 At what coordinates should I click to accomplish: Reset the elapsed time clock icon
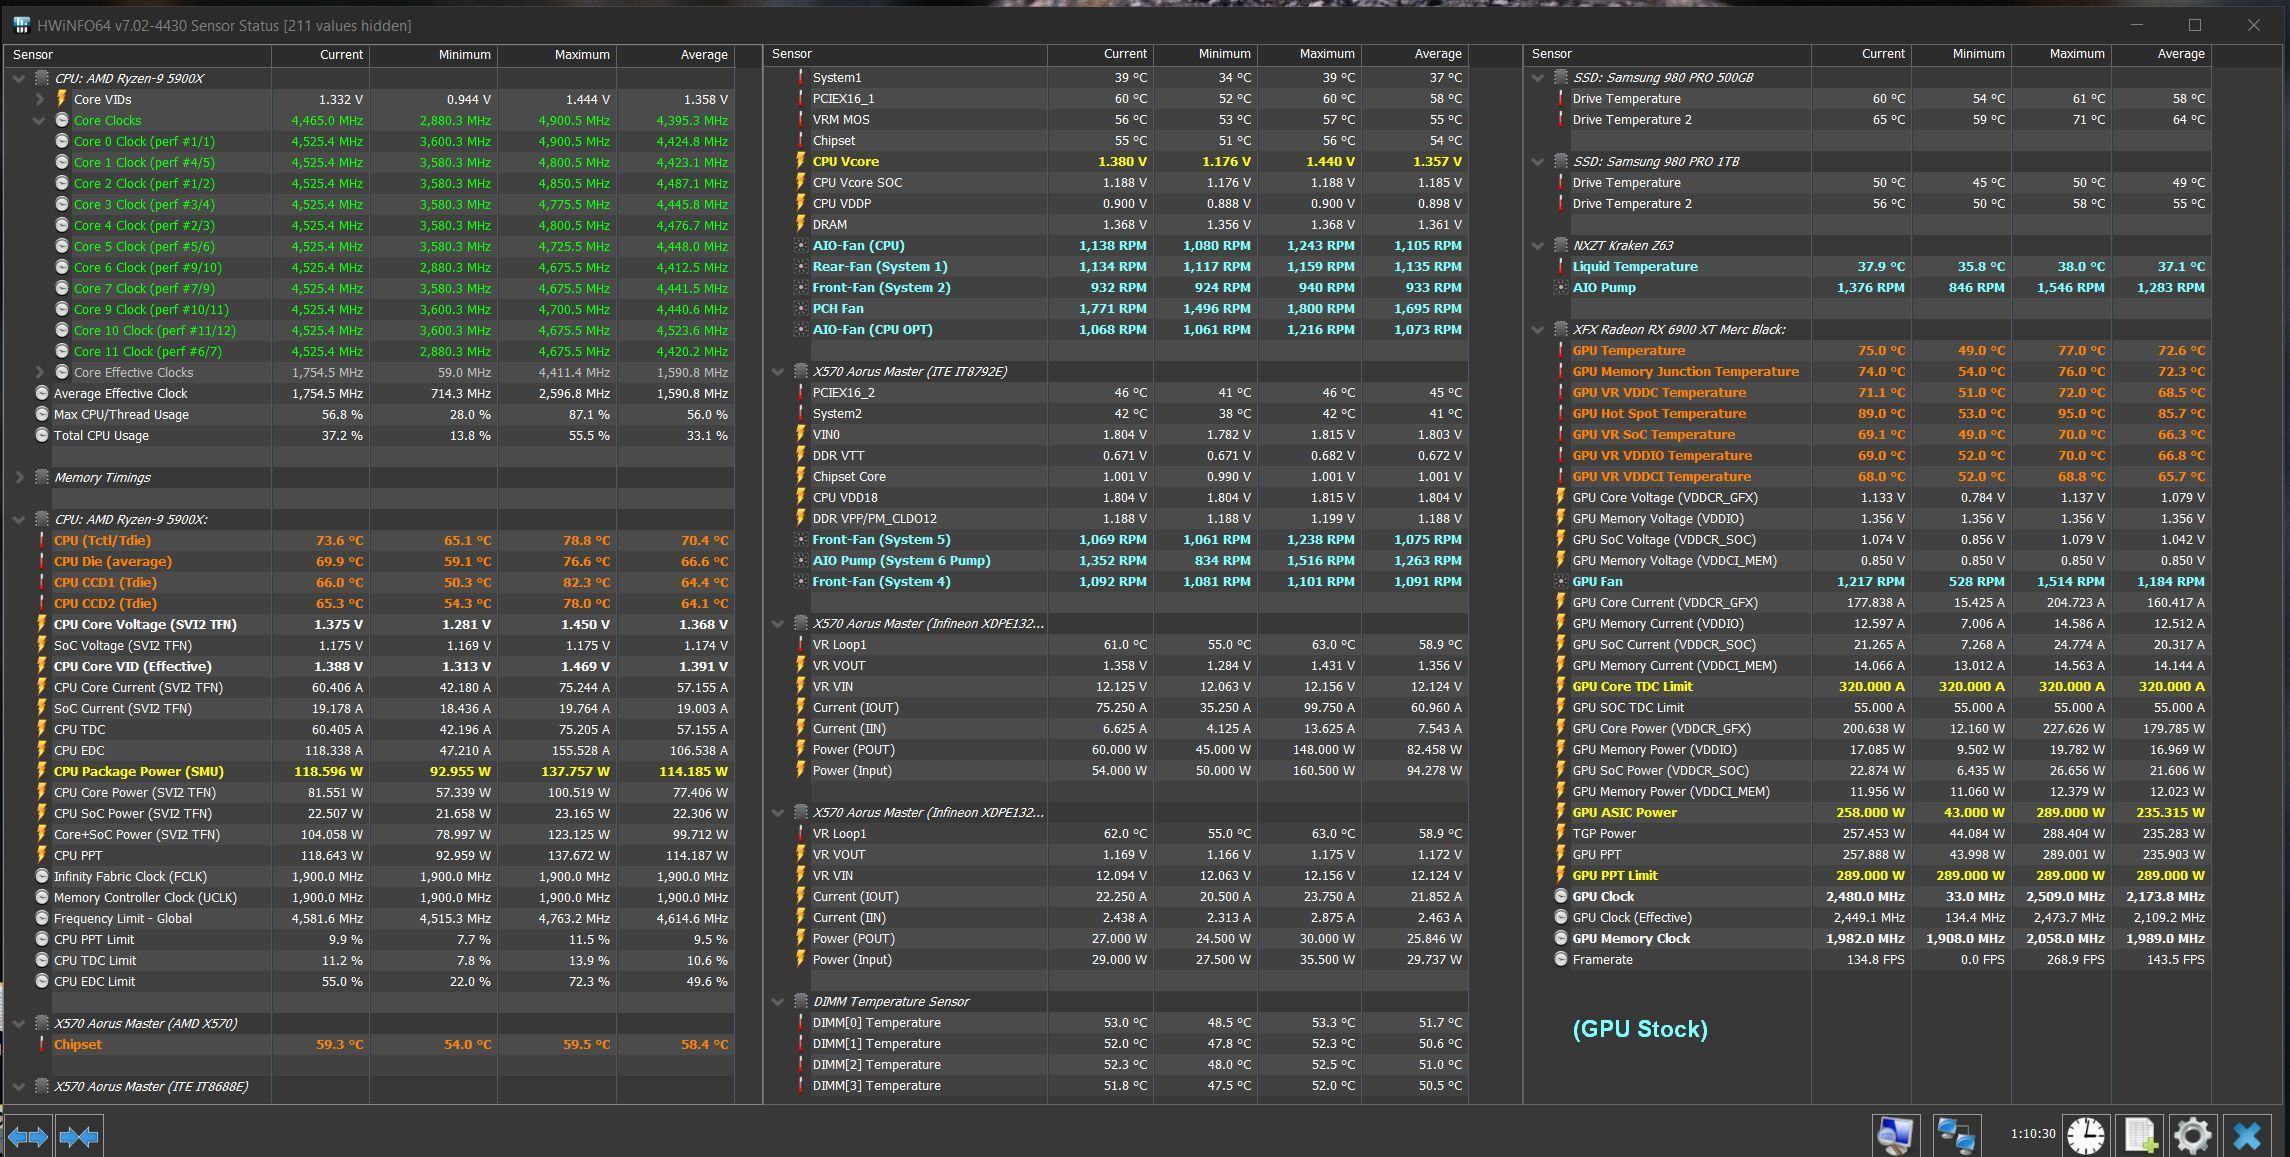[x=2086, y=1135]
